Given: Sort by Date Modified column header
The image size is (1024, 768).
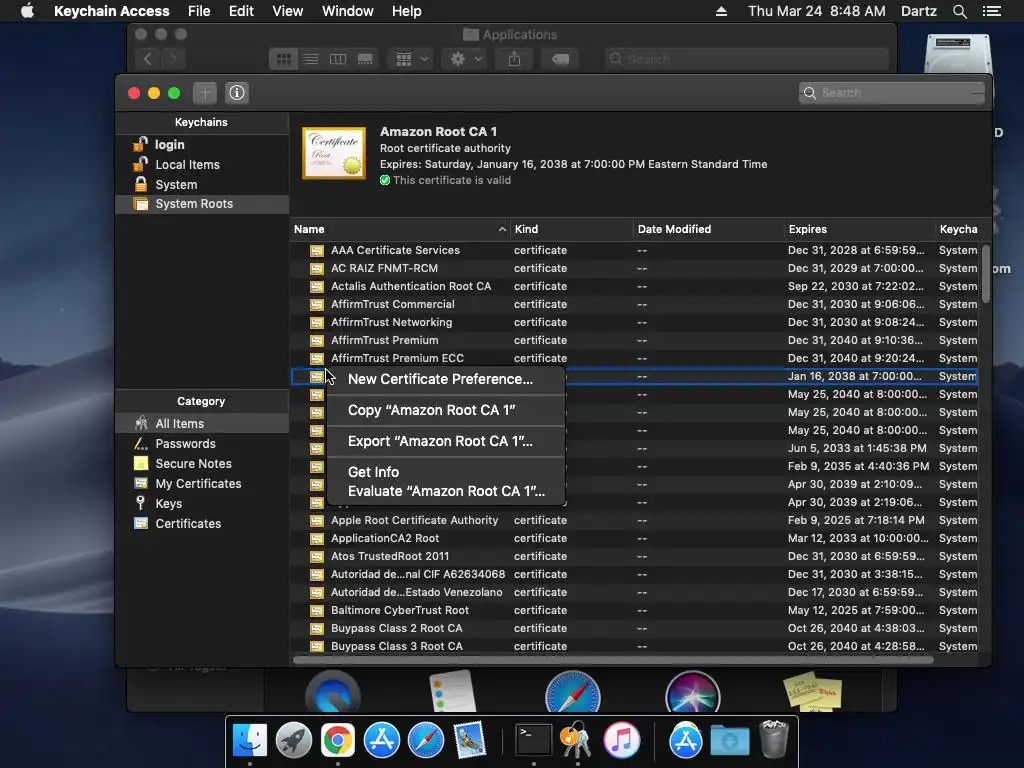Looking at the screenshot, I should click(x=709, y=229).
